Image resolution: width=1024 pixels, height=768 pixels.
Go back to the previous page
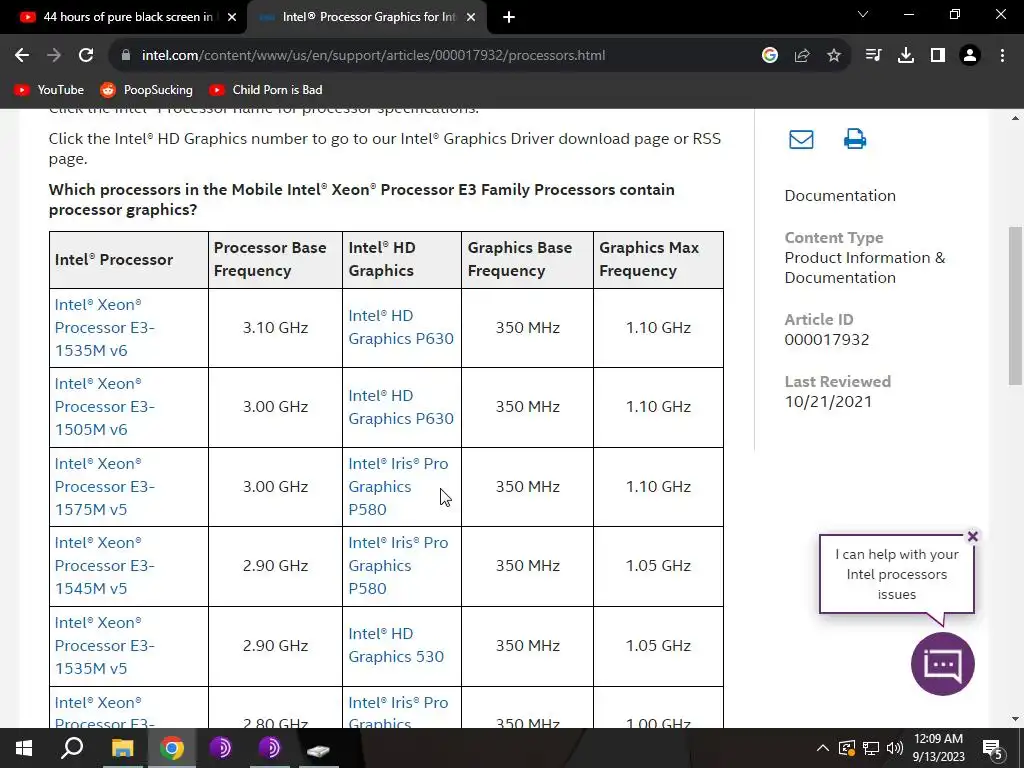[x=22, y=56]
